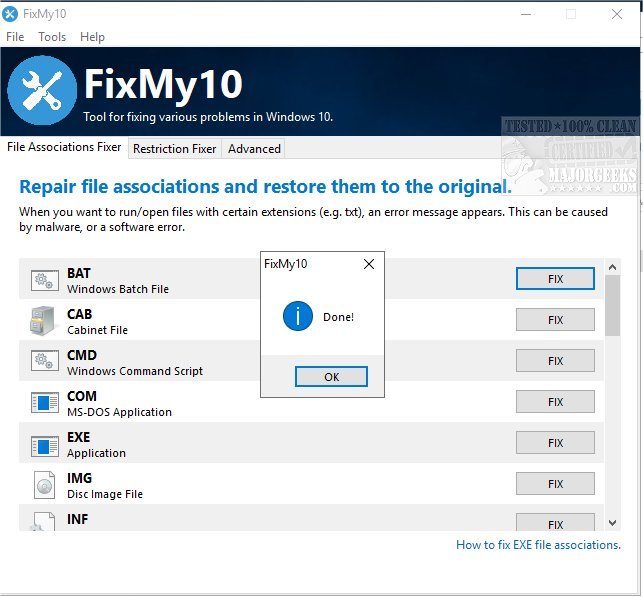The width and height of the screenshot is (643, 597).
Task: Click the file list scrollbar thumb
Action: pyautogui.click(x=613, y=306)
